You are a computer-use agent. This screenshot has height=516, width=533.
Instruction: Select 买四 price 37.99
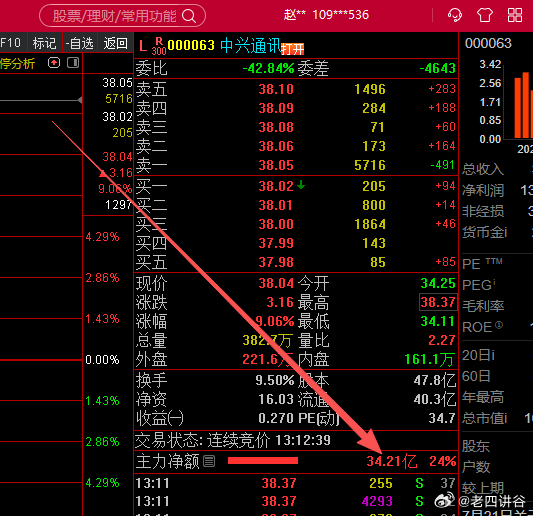click(276, 243)
